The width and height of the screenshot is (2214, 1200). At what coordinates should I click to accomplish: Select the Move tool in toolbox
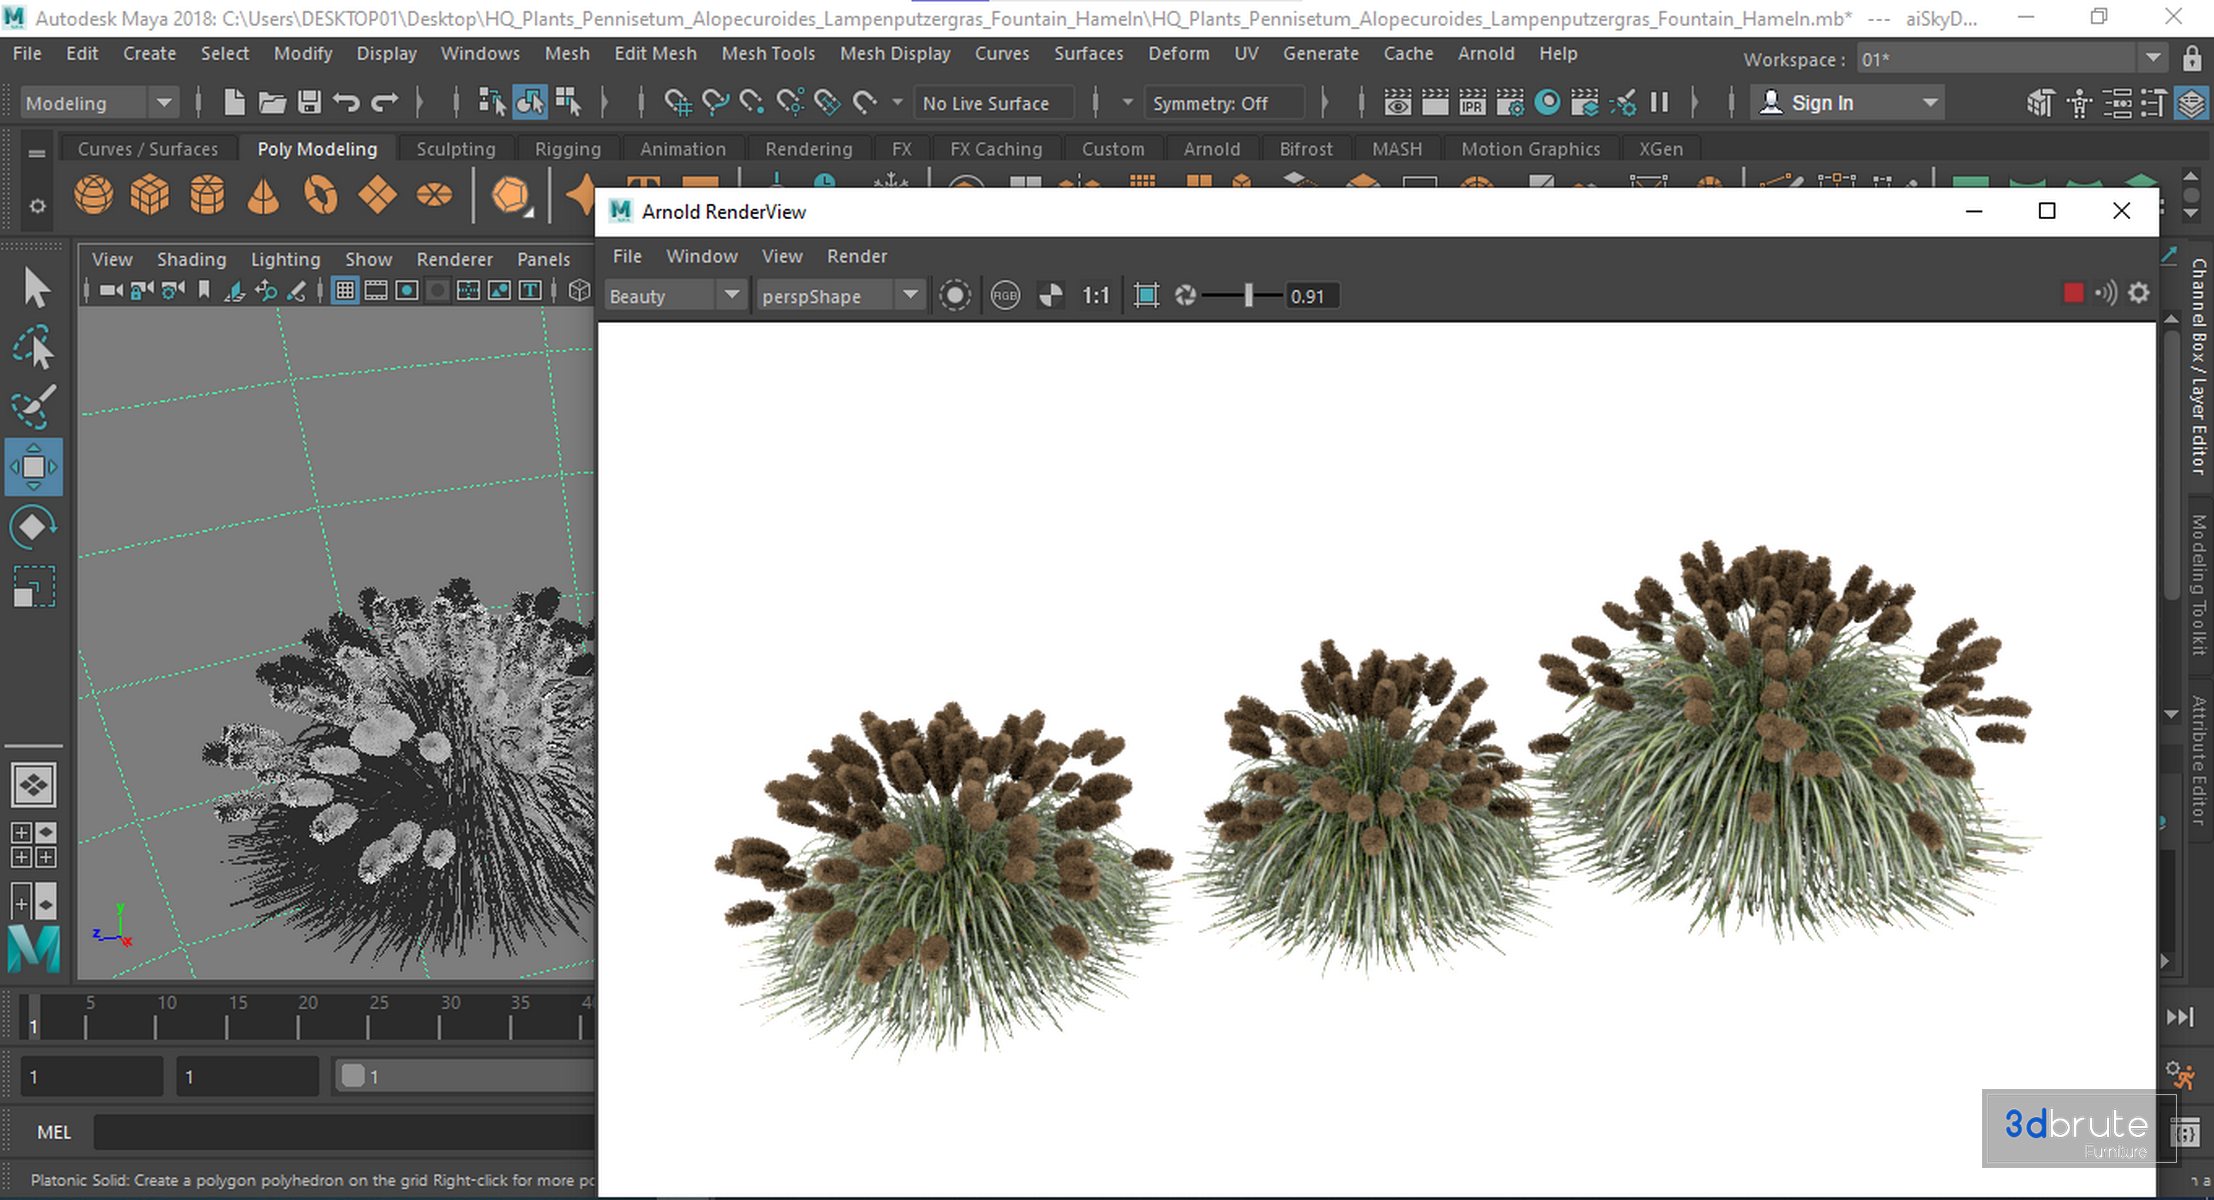[33, 467]
